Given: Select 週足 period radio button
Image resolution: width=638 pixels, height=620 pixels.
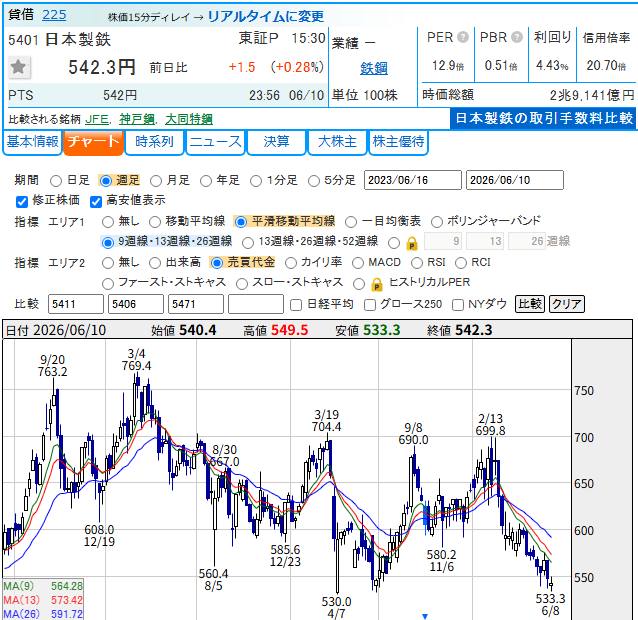Looking at the screenshot, I should coord(106,181).
